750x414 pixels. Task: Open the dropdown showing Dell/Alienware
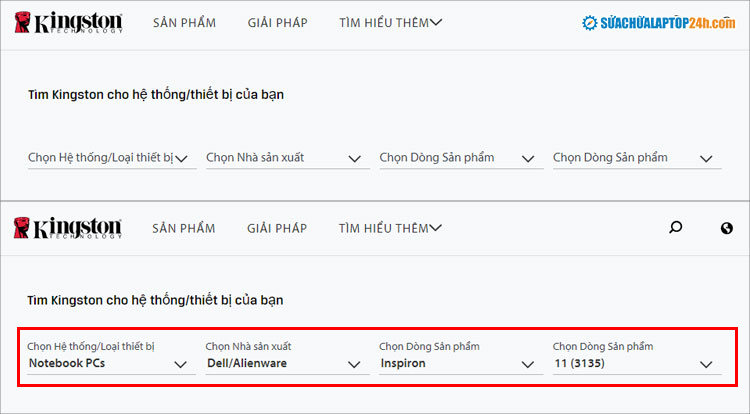287,357
